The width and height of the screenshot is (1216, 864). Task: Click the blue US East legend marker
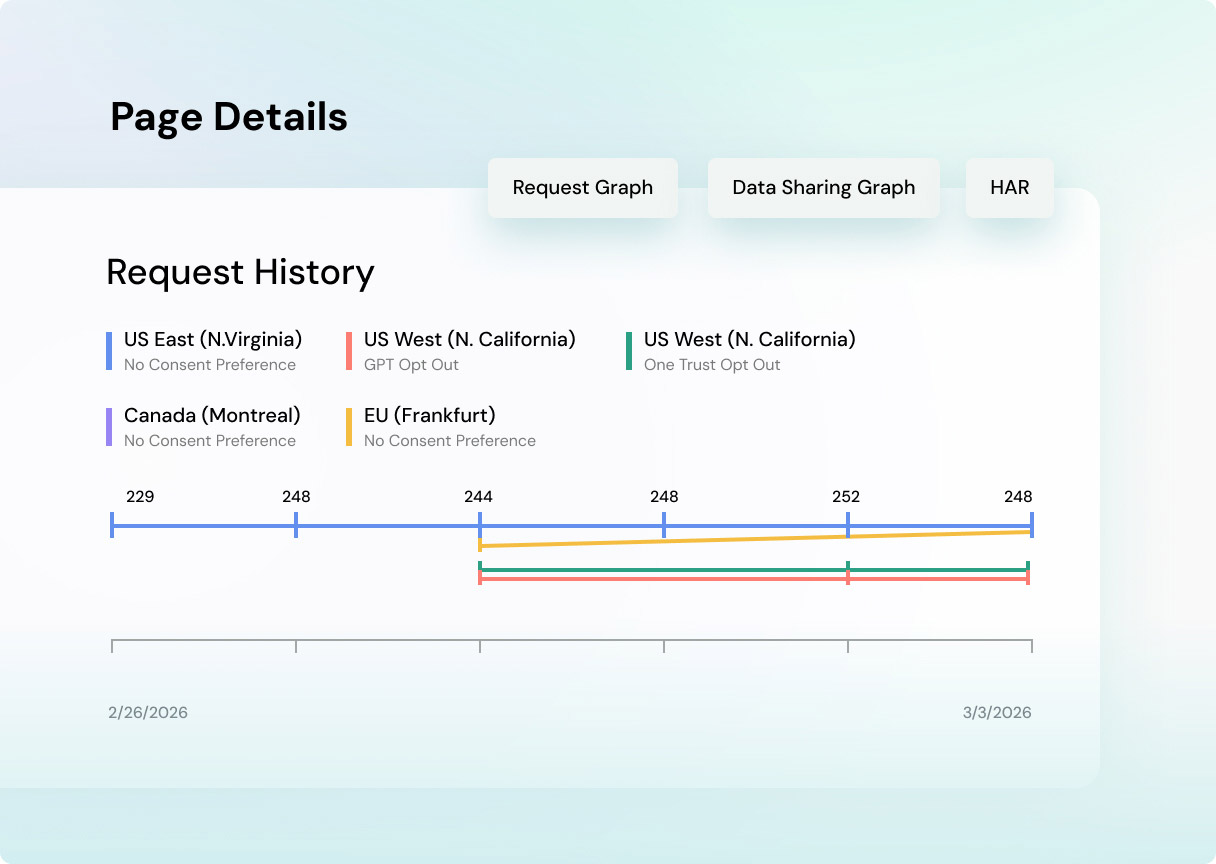pyautogui.click(x=108, y=350)
